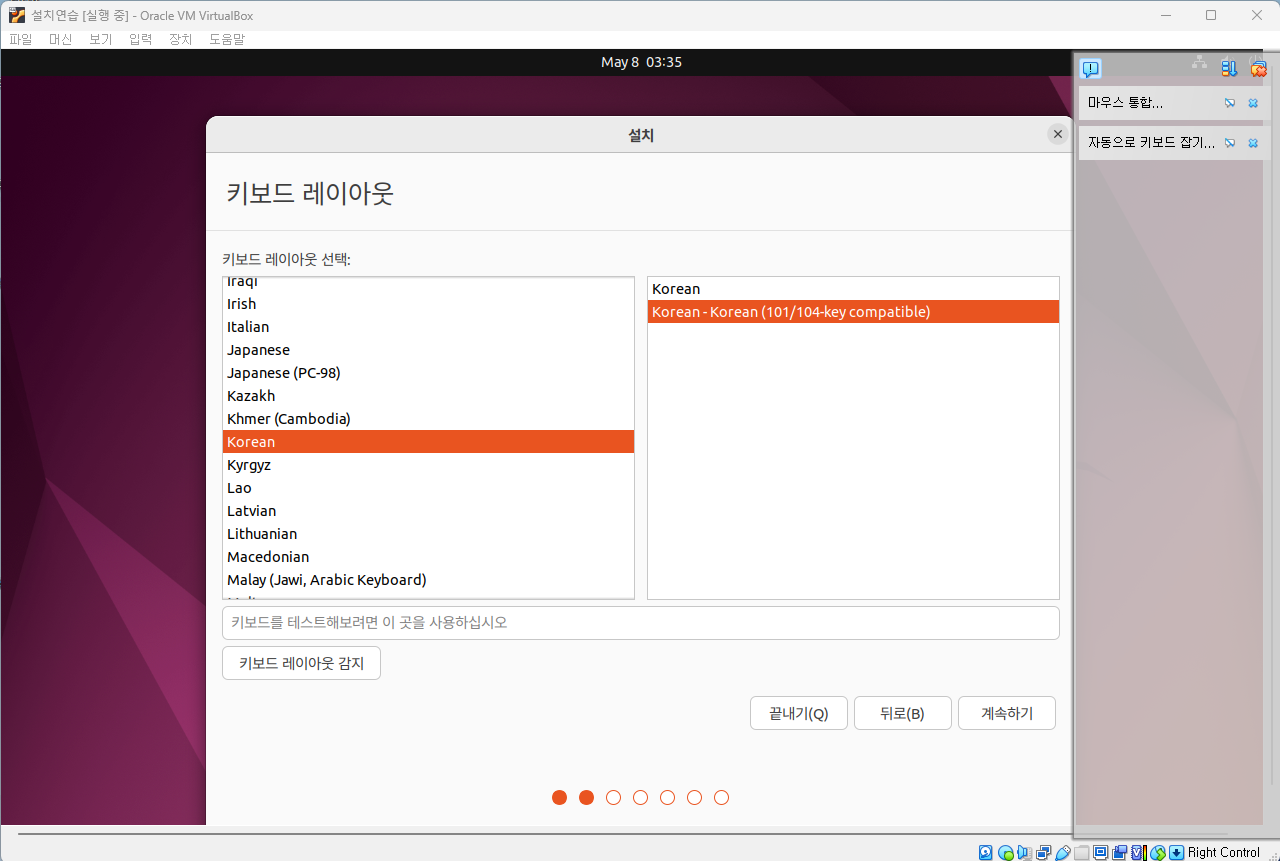Image resolution: width=1280 pixels, height=861 pixels.
Task: Open the 장치 menu
Action: click(x=181, y=39)
